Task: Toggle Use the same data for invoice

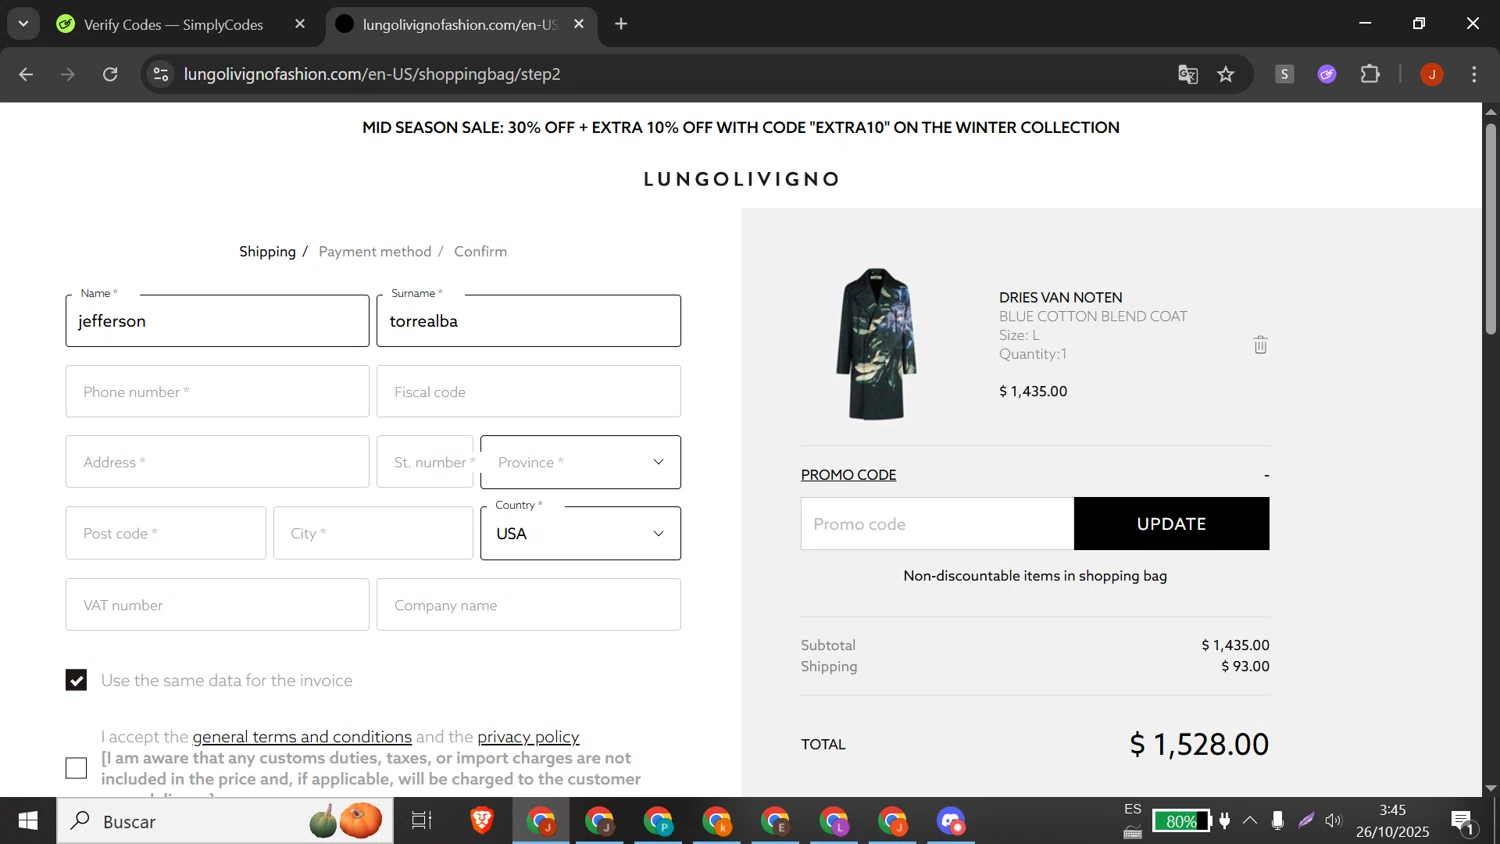Action: tap(76, 680)
